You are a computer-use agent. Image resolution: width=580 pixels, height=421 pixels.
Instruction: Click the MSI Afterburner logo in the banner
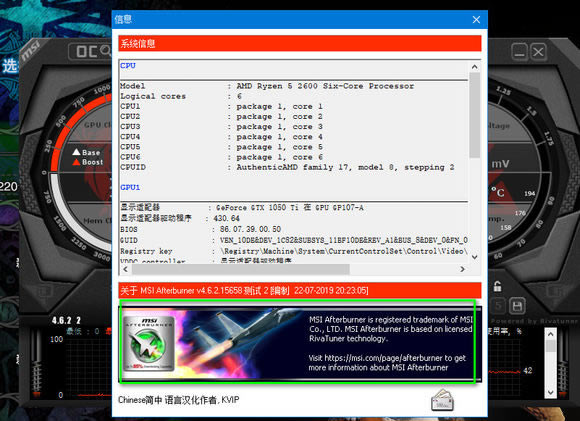point(149,344)
